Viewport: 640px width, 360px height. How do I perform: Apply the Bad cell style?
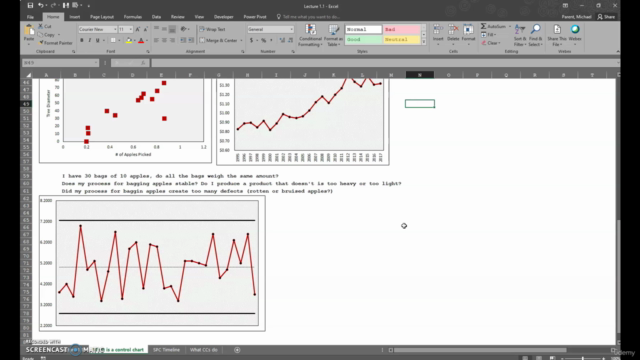[x=402, y=29]
